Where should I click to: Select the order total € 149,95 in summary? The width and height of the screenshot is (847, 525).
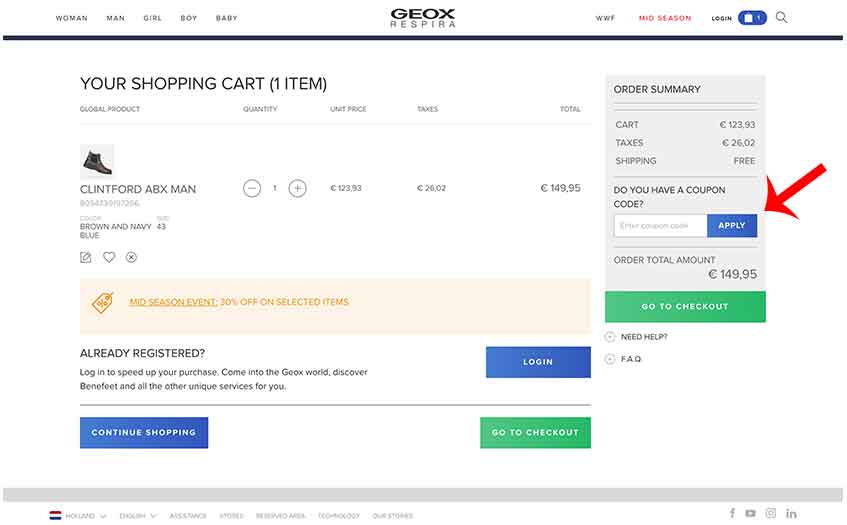pyautogui.click(x=732, y=274)
